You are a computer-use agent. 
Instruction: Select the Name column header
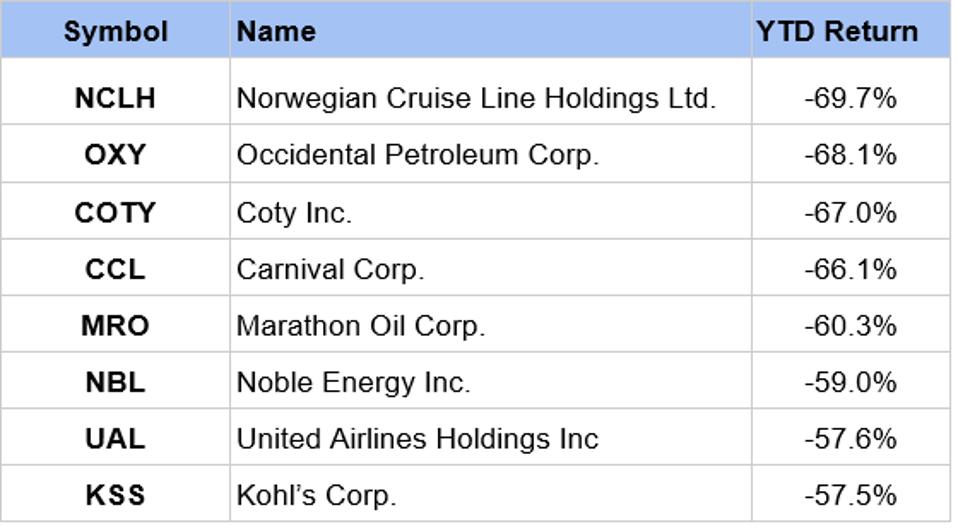click(276, 31)
